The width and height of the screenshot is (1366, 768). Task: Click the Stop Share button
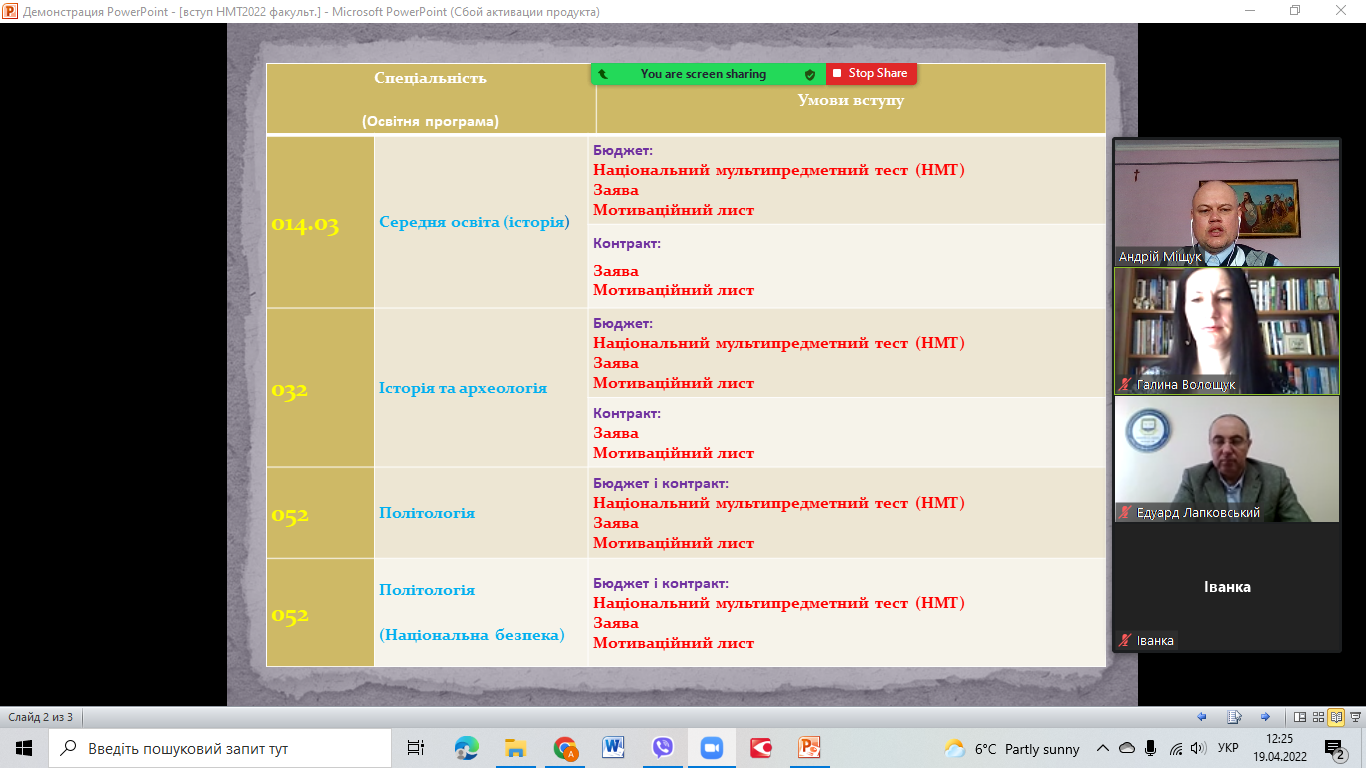coord(870,73)
